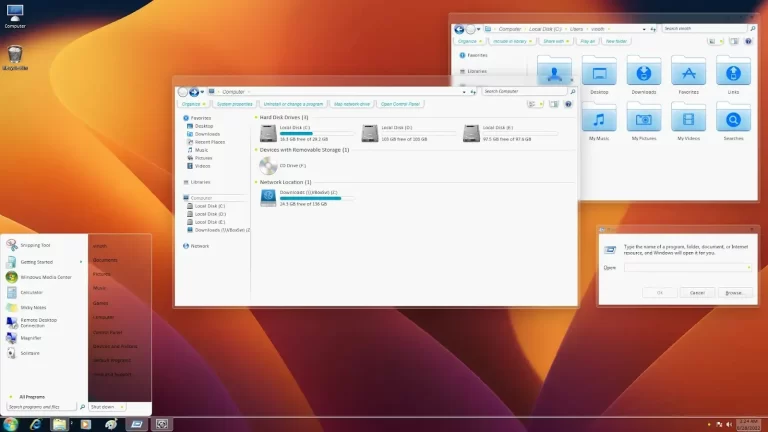
Task: Open Shut down options arrow
Action: [x=121, y=407]
